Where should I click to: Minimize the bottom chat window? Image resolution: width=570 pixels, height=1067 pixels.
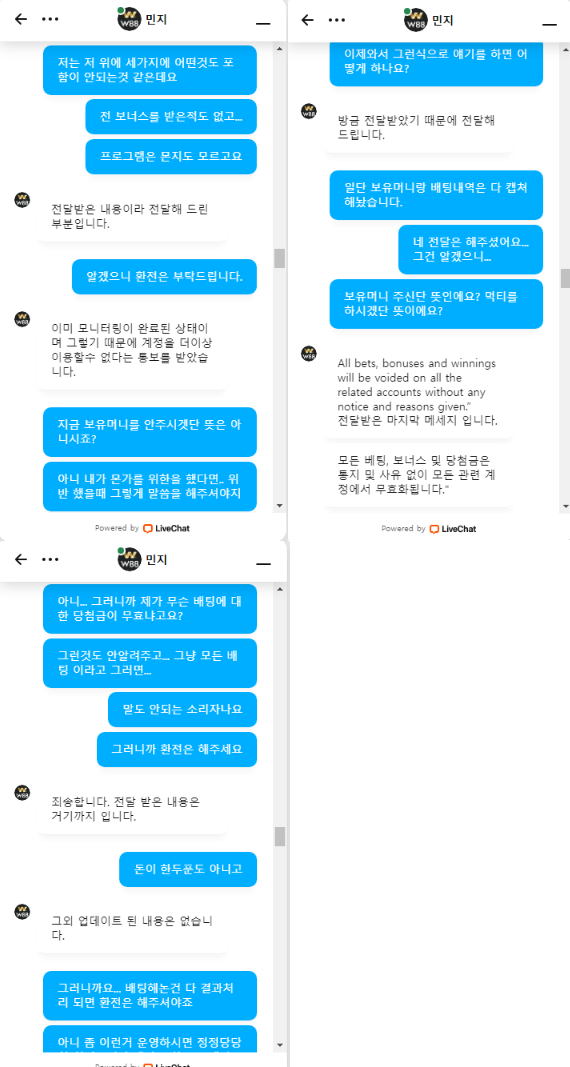tap(263, 564)
